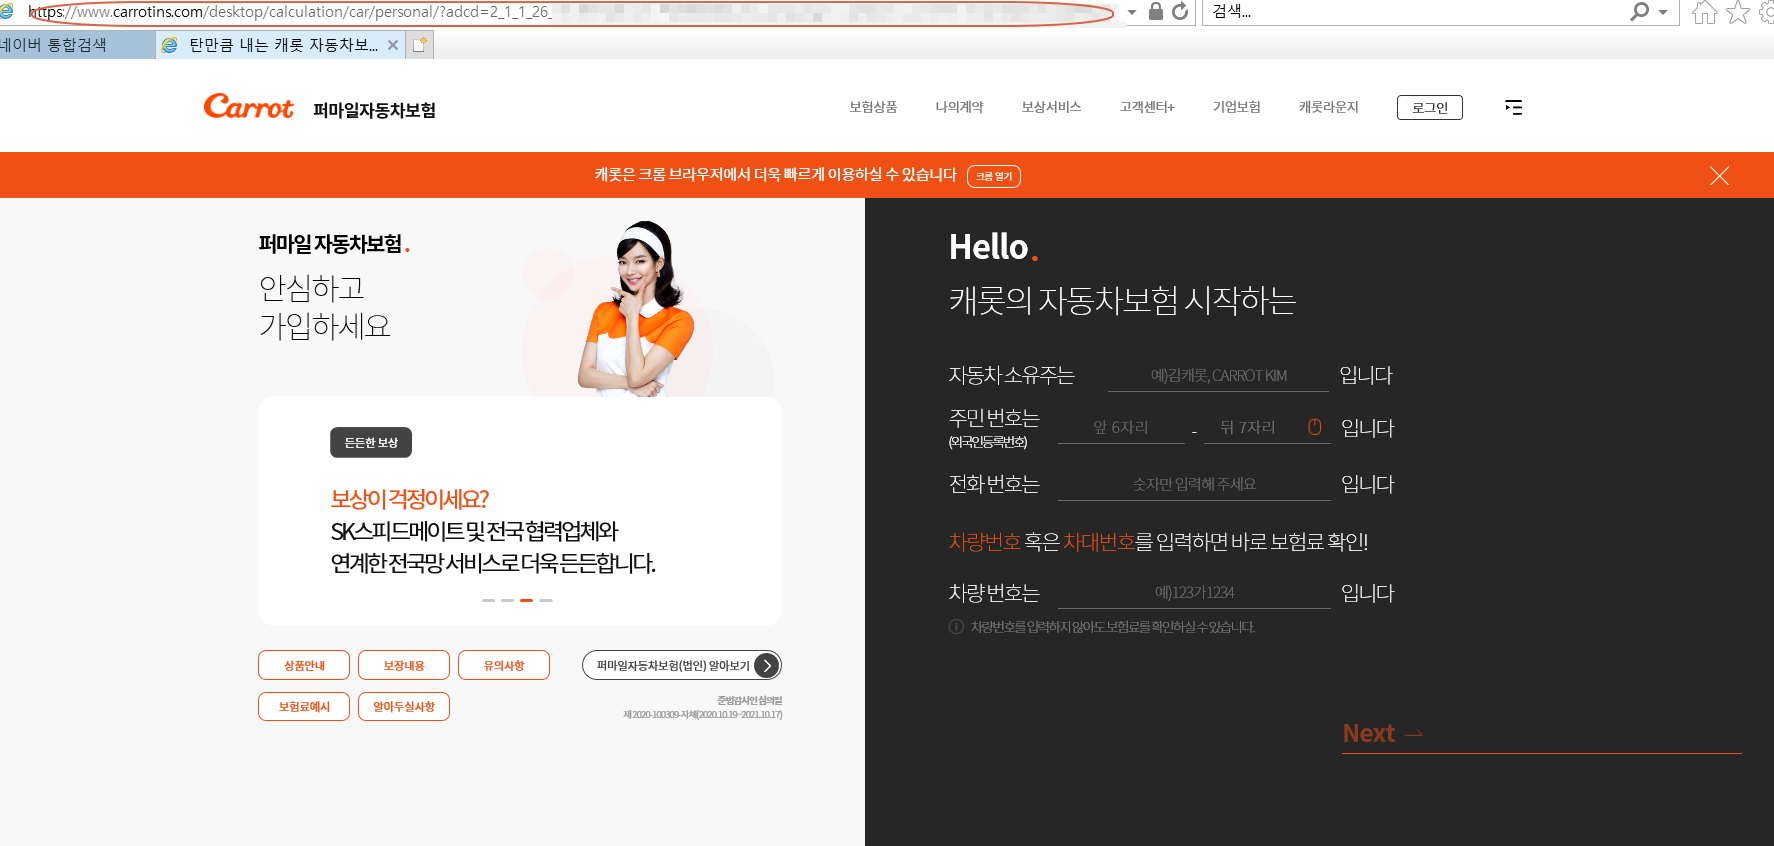
Task: Click the 퍼마일자동차보험 title next to logo
Action: [x=374, y=110]
